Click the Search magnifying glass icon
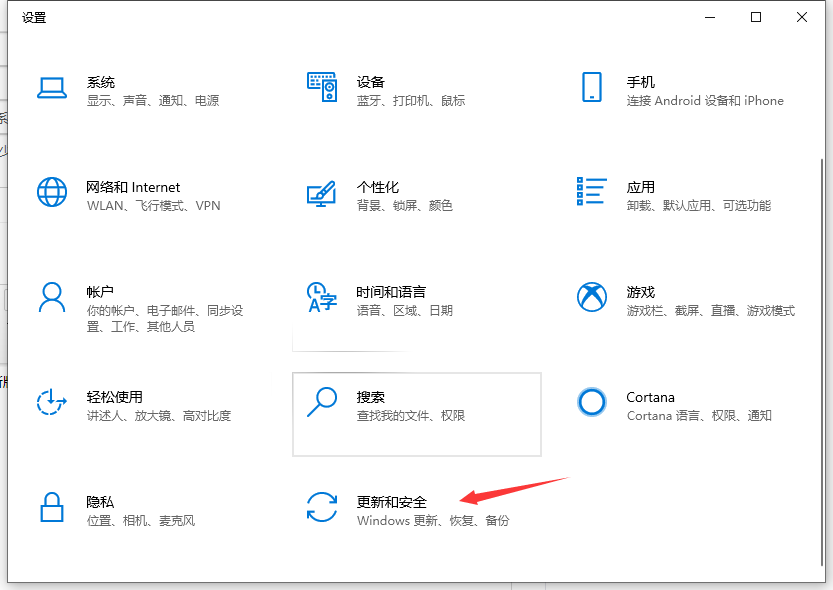The height and width of the screenshot is (590, 833). pos(322,402)
